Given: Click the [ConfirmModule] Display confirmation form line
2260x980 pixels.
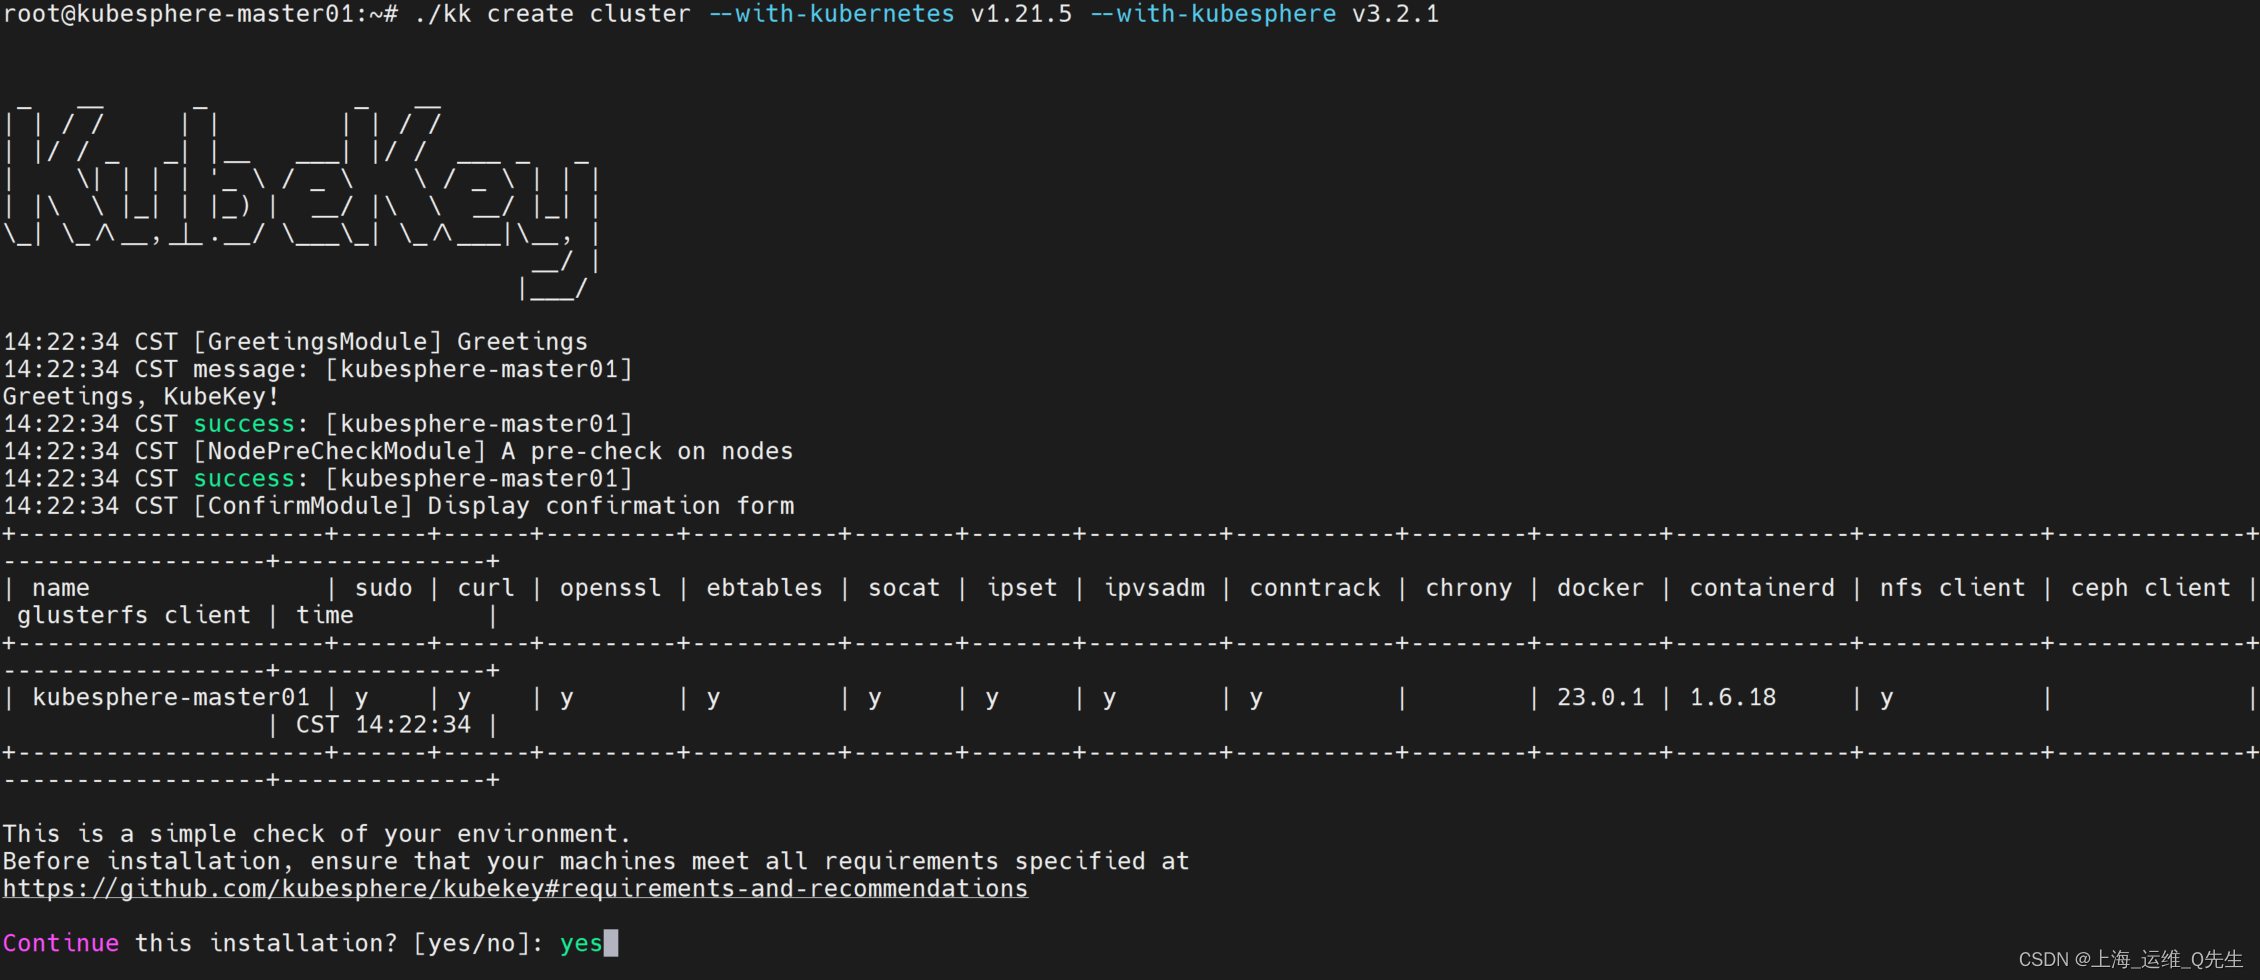Looking at the screenshot, I should 399,506.
